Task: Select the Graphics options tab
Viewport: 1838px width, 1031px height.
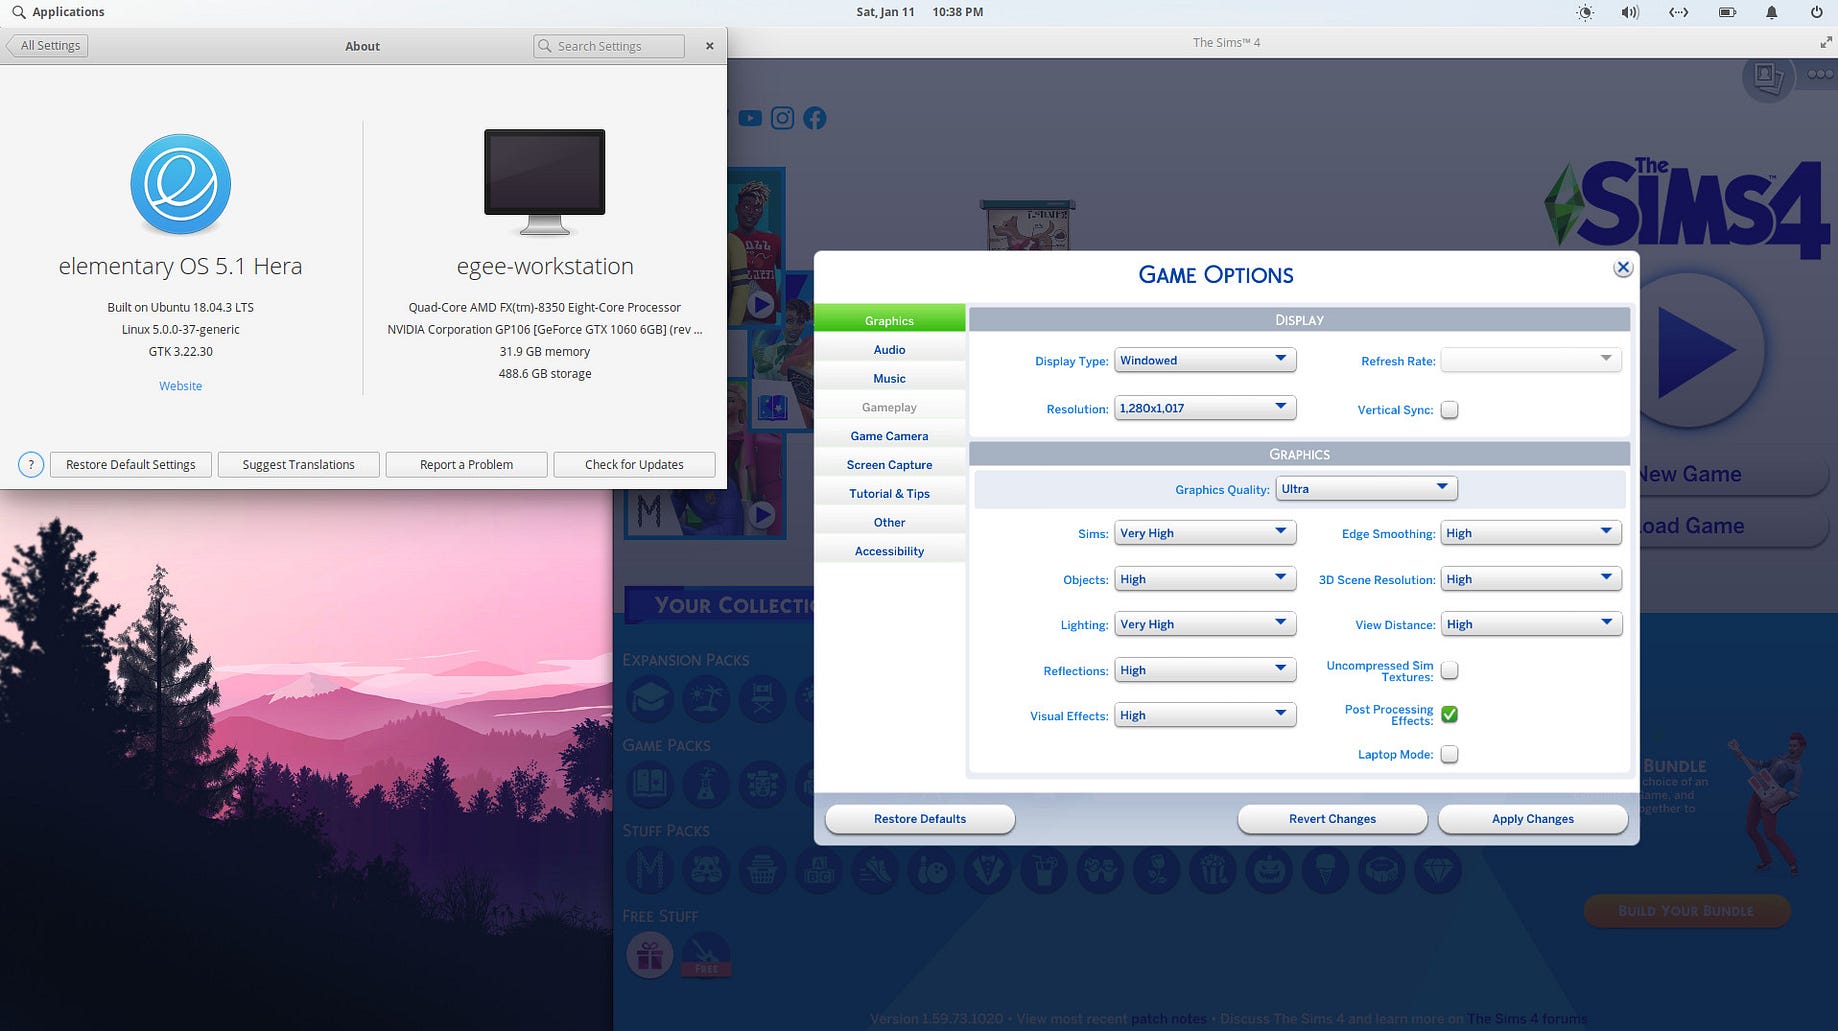Action: (x=889, y=320)
